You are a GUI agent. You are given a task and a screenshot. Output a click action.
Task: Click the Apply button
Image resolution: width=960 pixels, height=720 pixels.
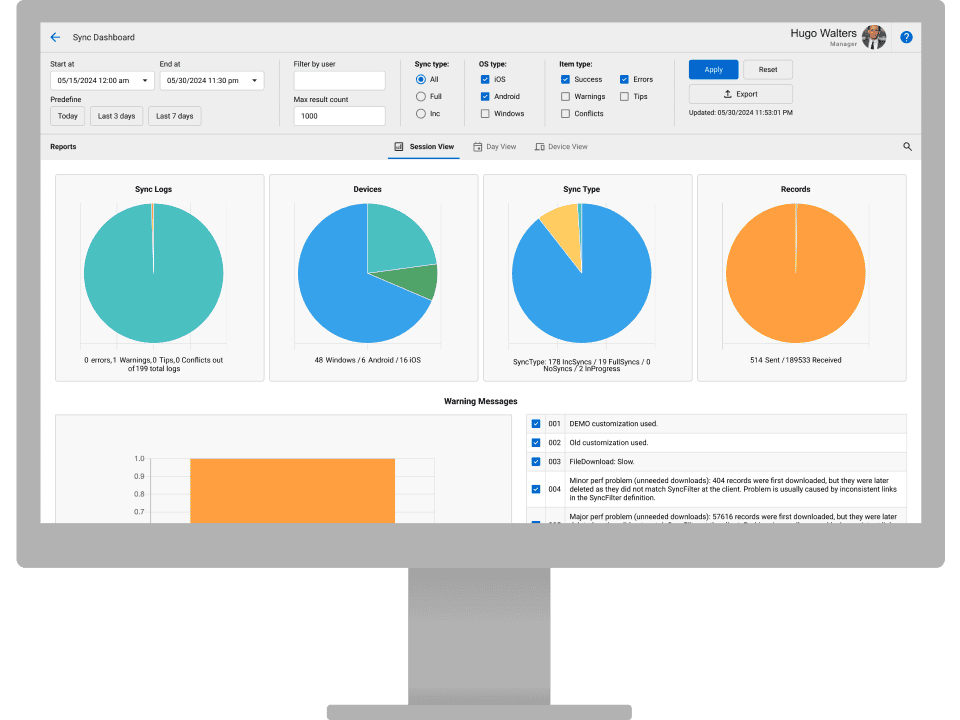(713, 69)
